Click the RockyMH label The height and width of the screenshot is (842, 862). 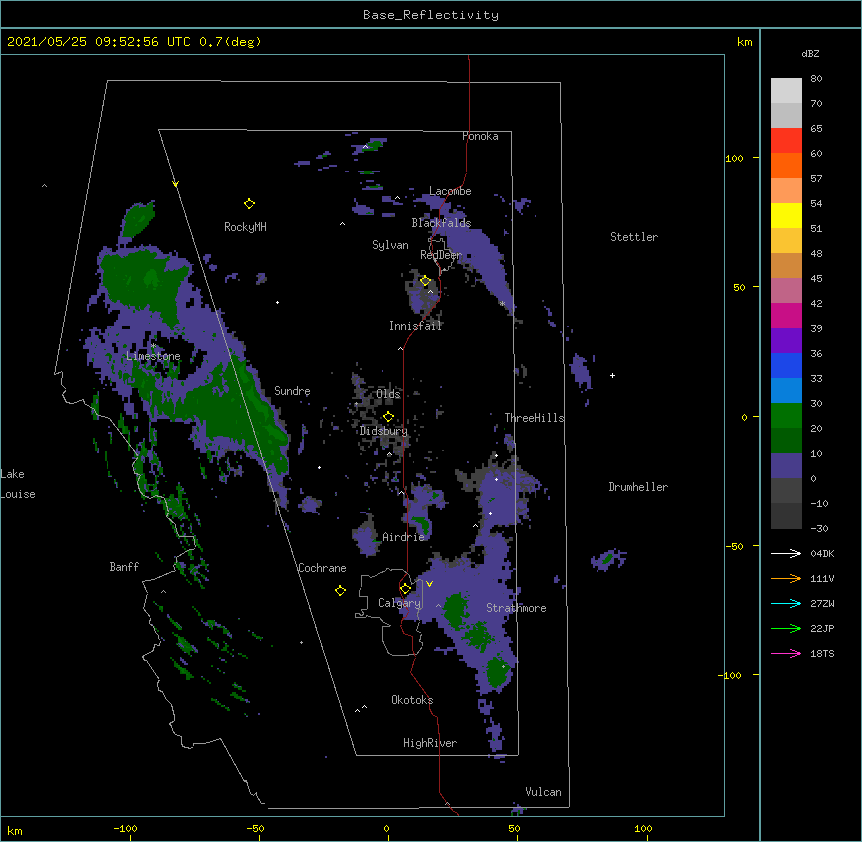click(245, 227)
